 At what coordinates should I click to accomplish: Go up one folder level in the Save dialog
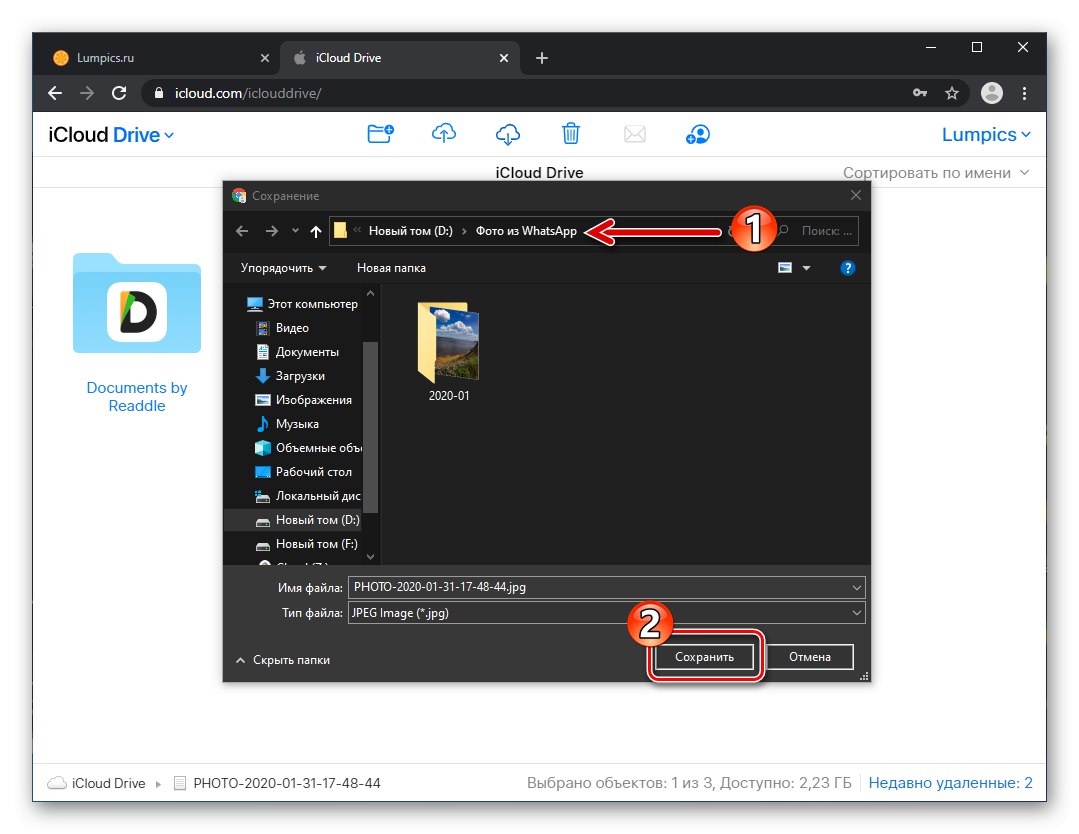(315, 231)
